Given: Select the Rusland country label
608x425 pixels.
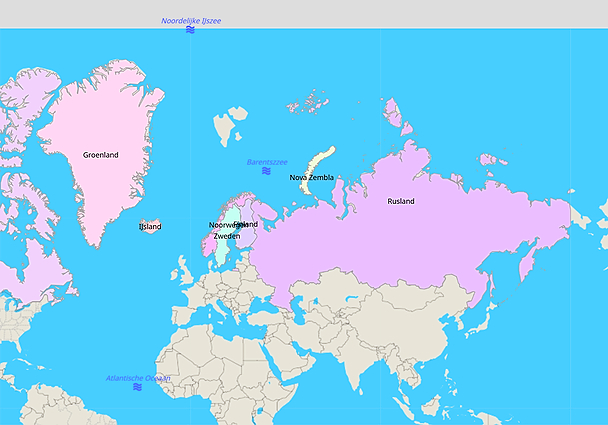Looking at the screenshot, I should pos(401,201).
